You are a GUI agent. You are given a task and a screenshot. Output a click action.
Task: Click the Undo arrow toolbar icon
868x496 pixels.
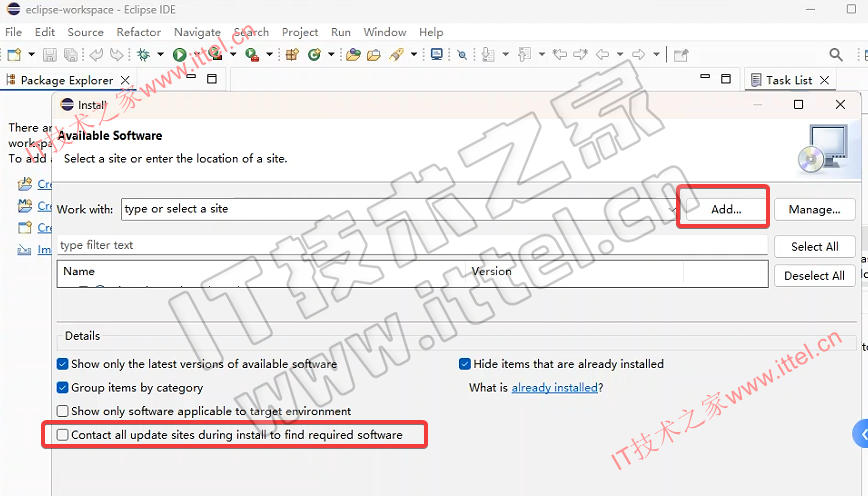[96, 54]
